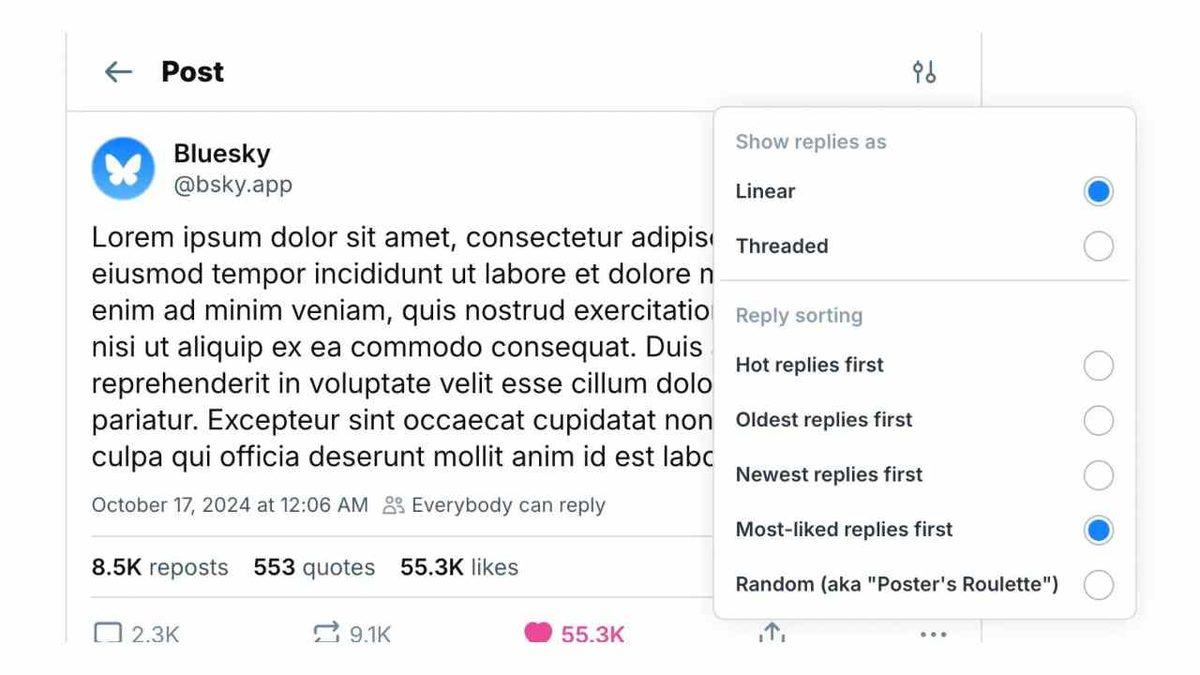
Task: Click the @bsky.app handle
Action: (x=233, y=185)
